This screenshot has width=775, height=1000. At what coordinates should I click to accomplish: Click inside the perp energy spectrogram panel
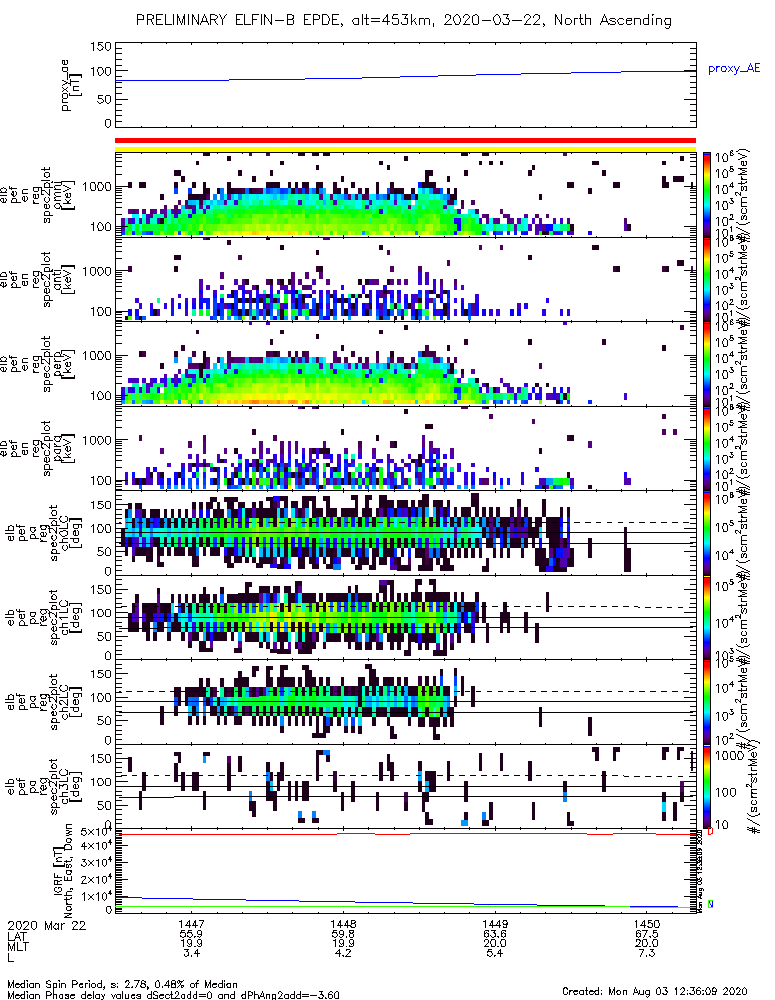coord(405,364)
